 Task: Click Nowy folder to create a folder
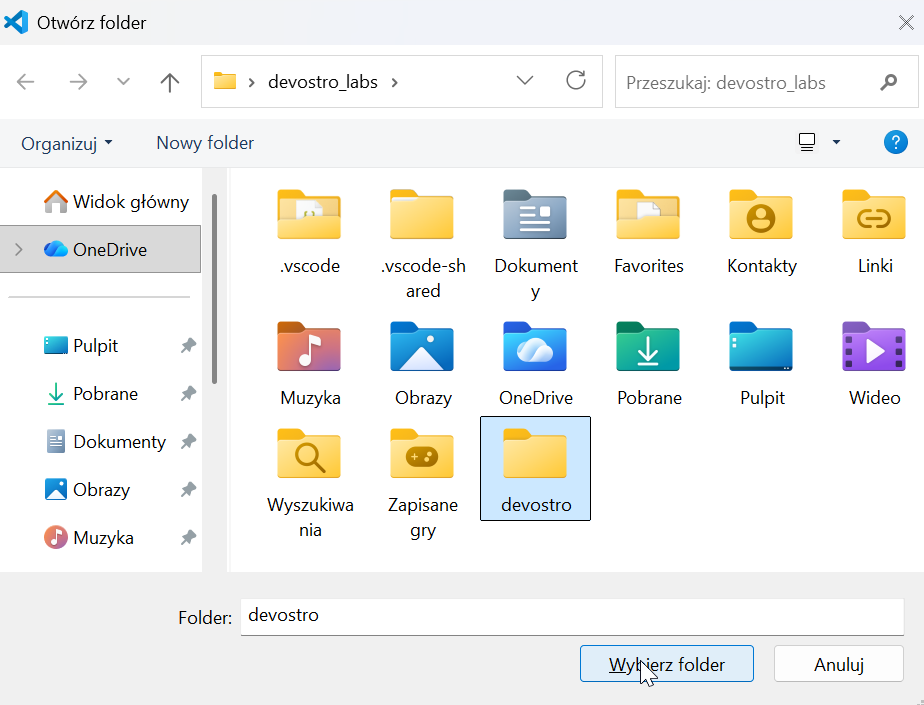(x=205, y=143)
